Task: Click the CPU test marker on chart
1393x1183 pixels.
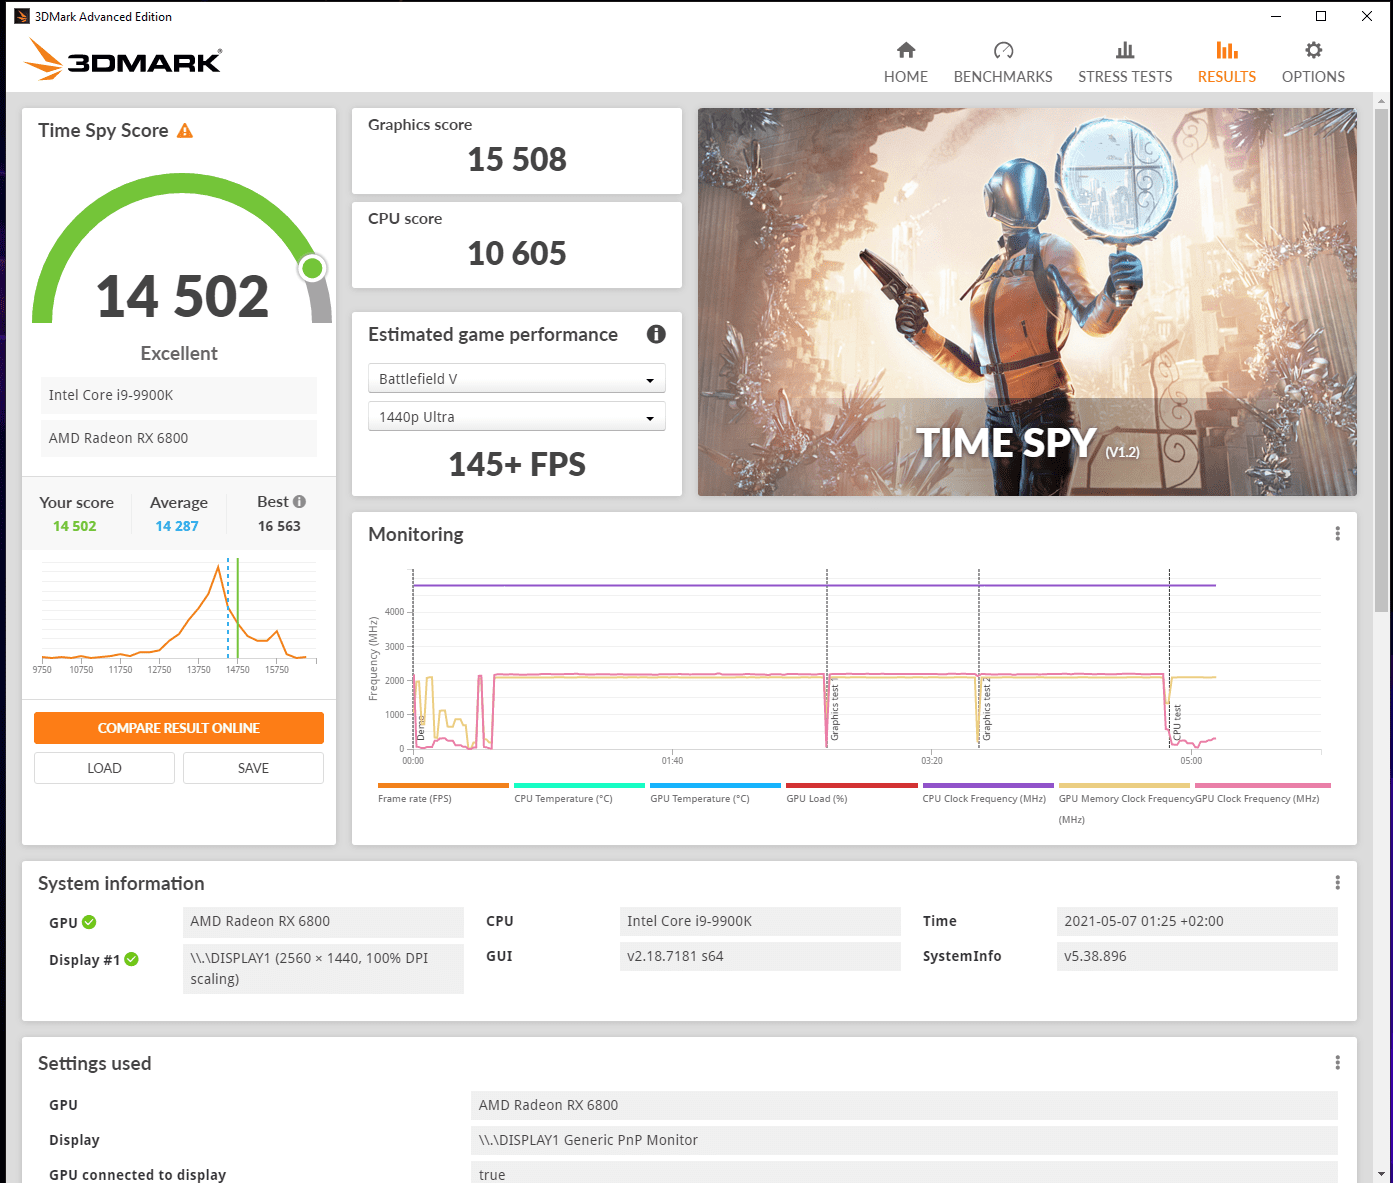Action: pyautogui.click(x=1170, y=660)
